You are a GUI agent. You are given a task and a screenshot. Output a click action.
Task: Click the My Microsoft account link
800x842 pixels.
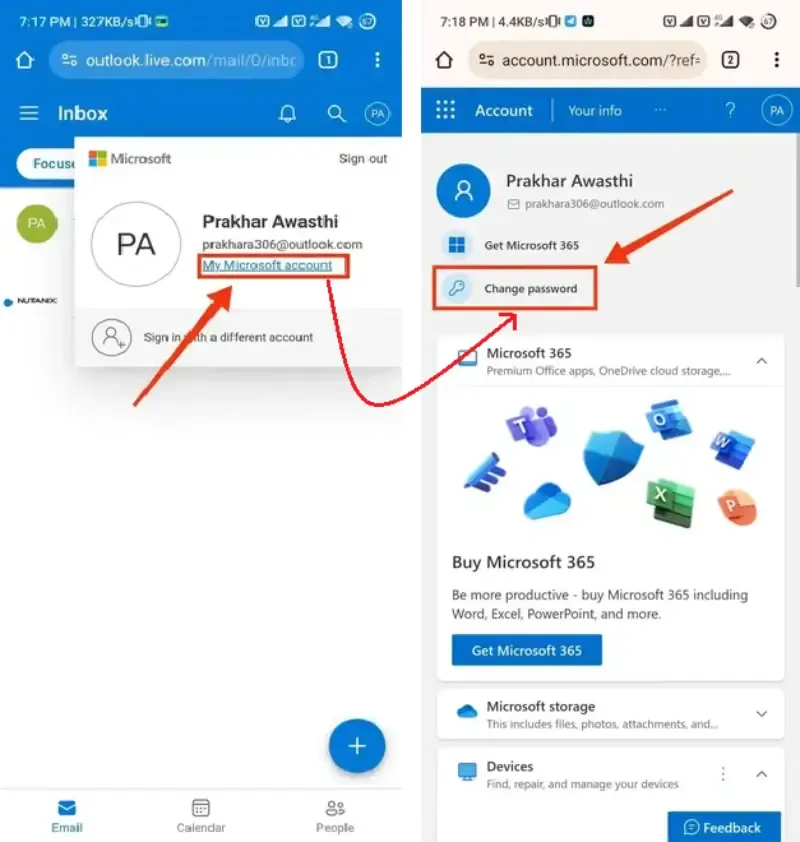click(x=267, y=265)
